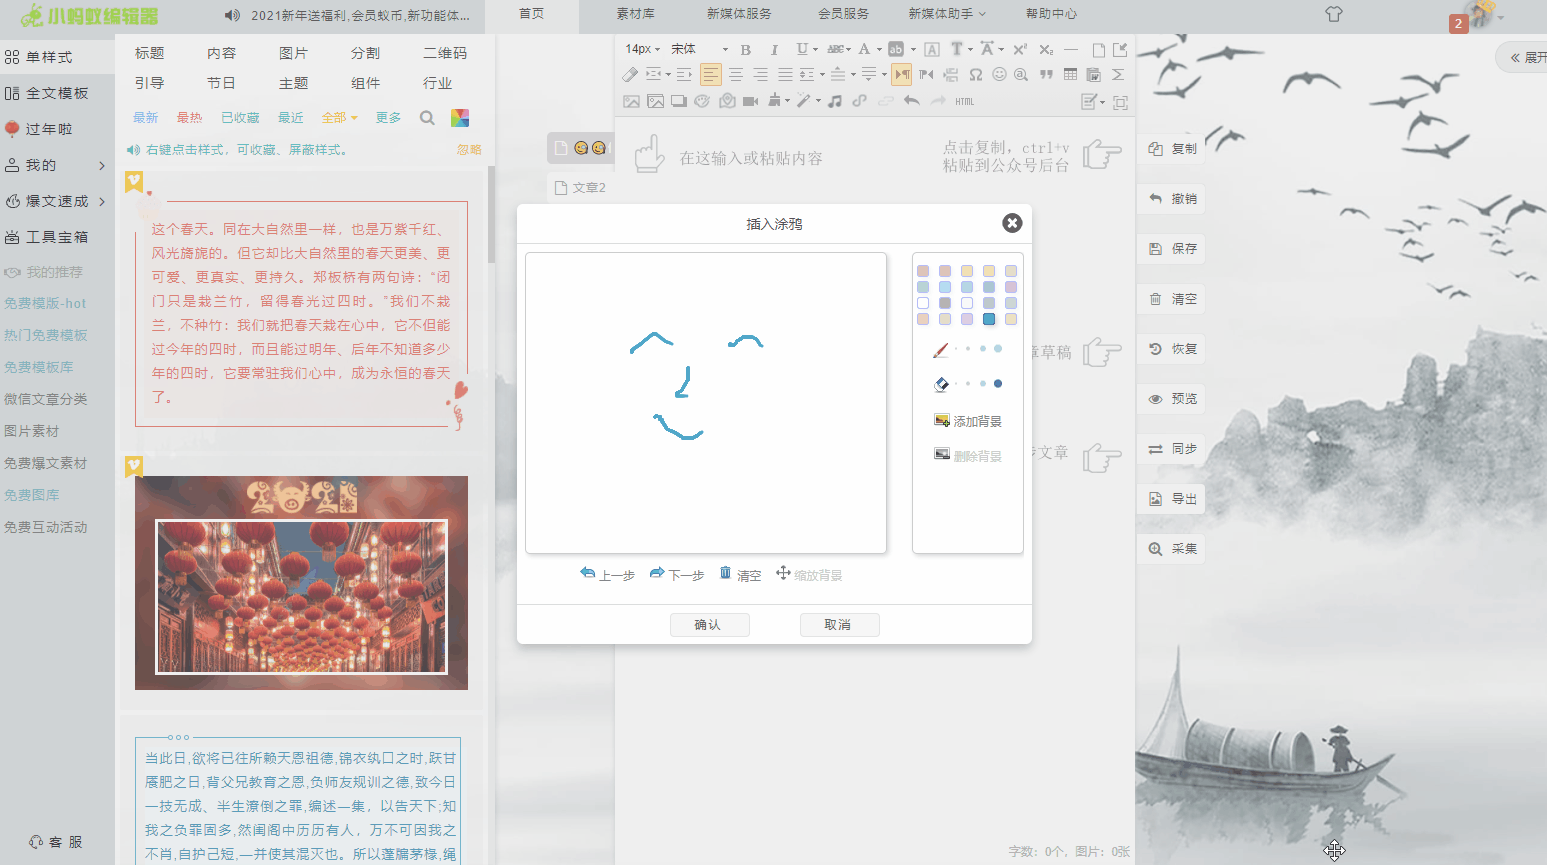1547x865 pixels.
Task: Toggle center alignment
Action: [x=736, y=75]
